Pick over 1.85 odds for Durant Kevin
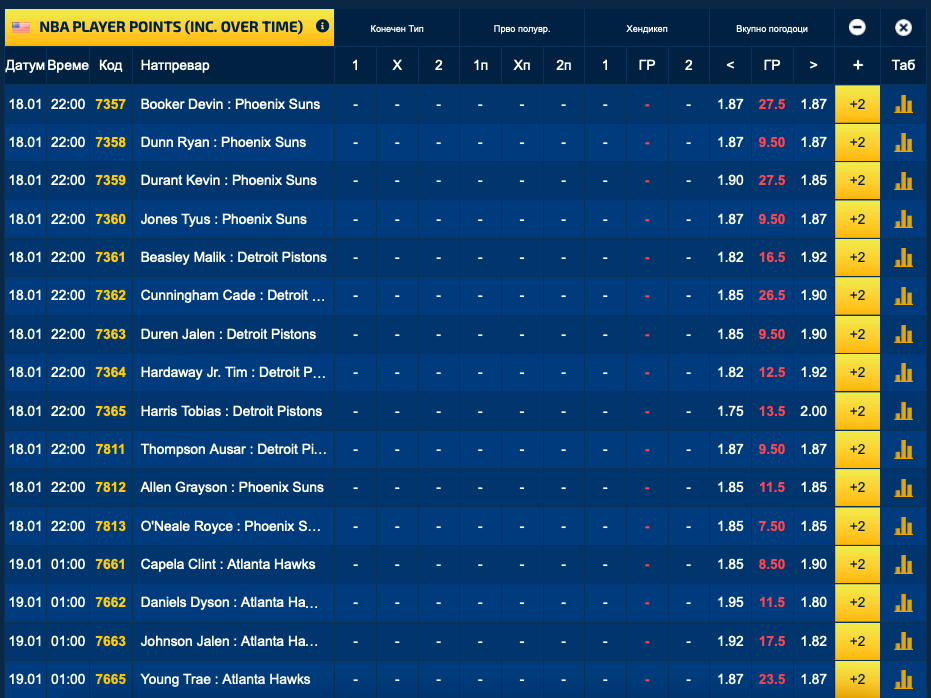931x698 pixels. coord(813,180)
